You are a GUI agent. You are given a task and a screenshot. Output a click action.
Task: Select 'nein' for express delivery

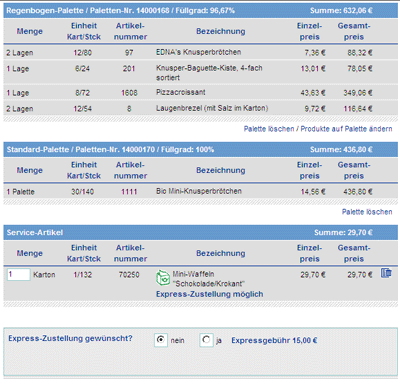(x=161, y=340)
